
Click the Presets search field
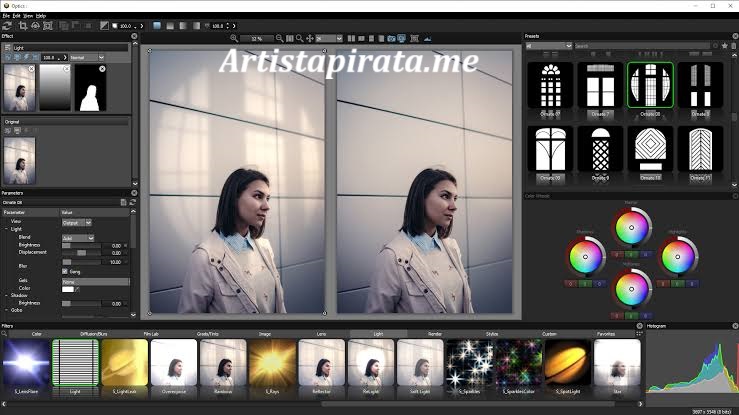(x=642, y=46)
